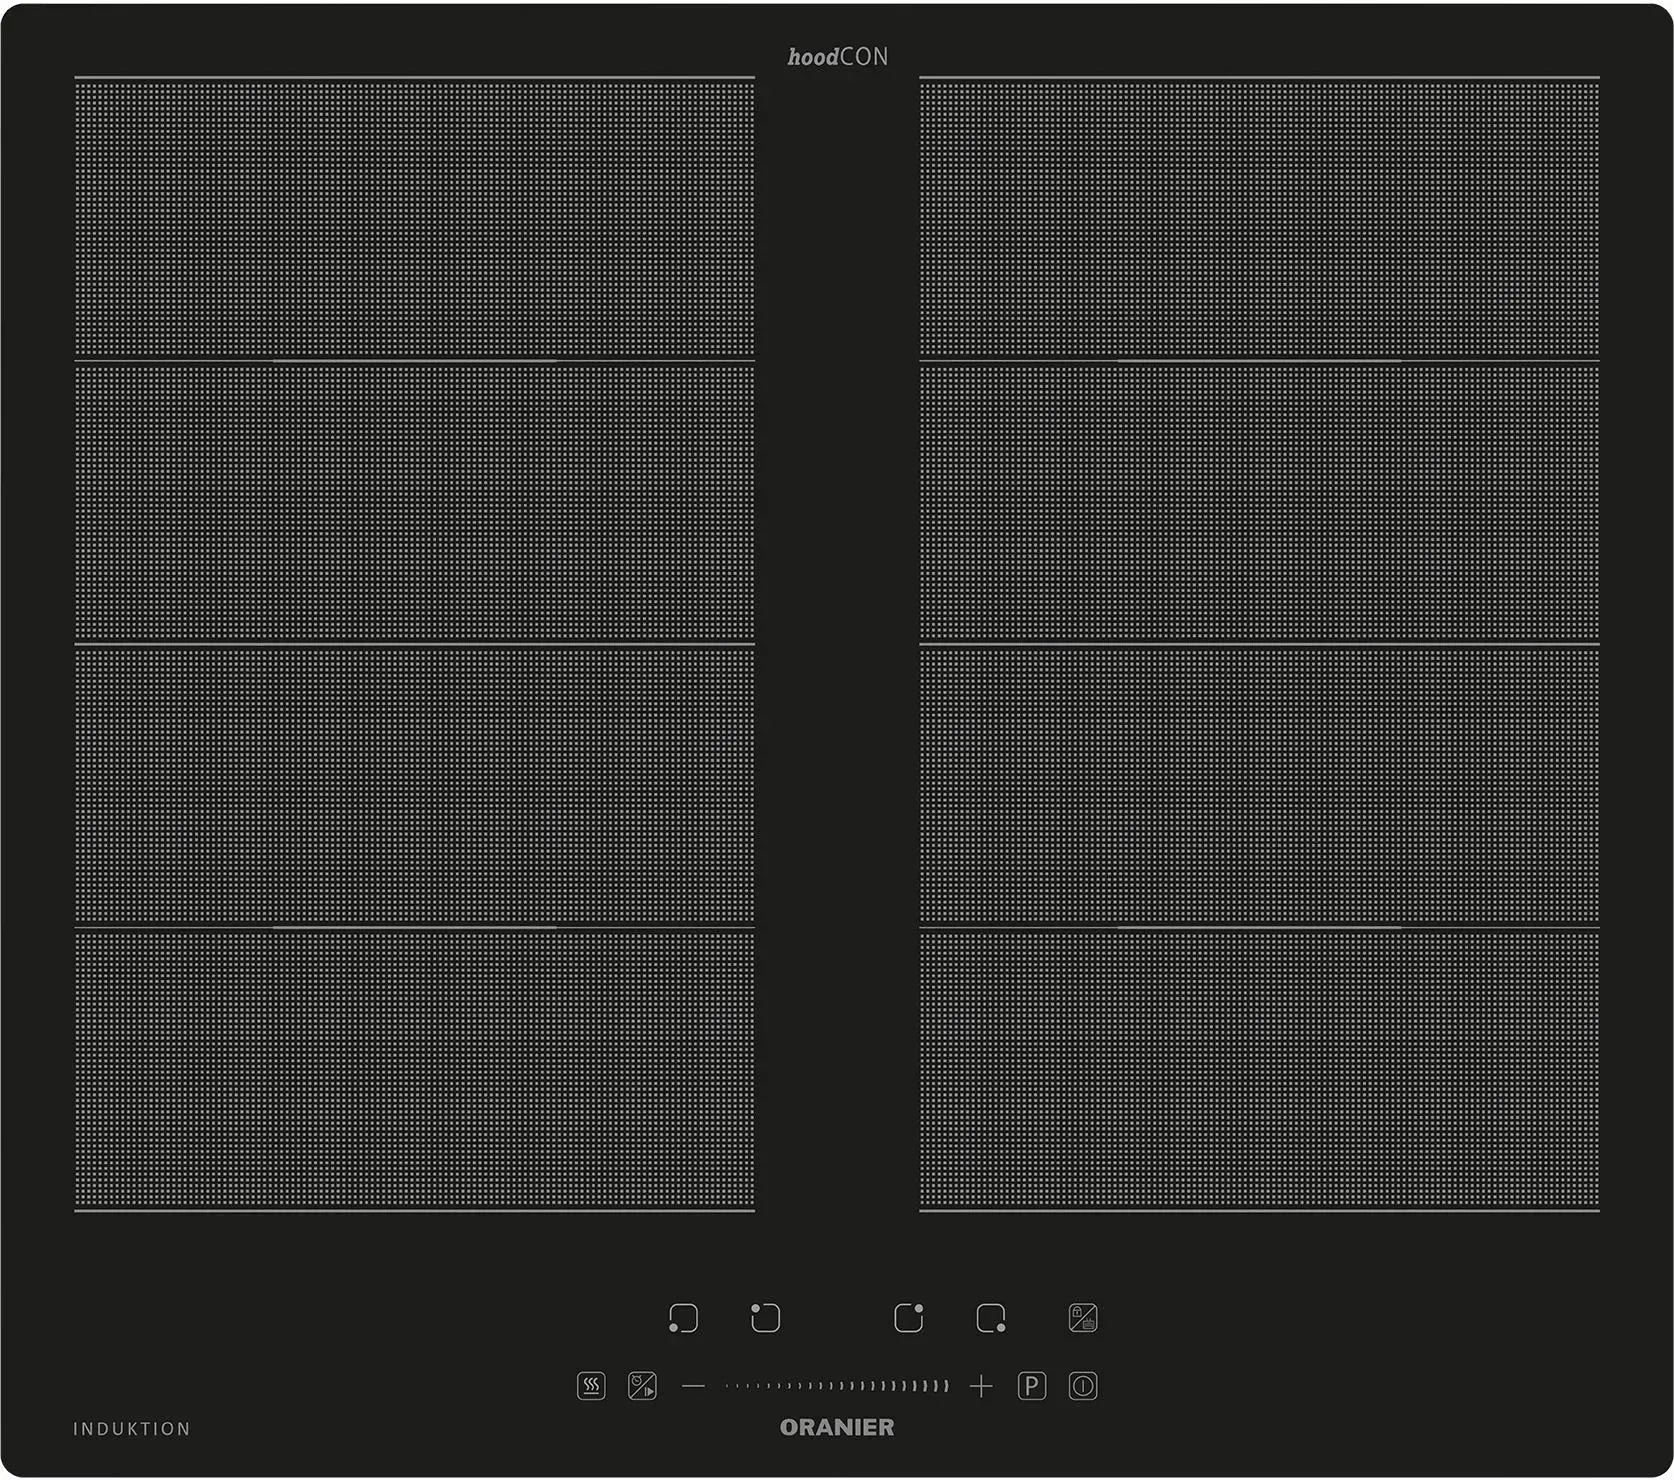Image resolution: width=1674 pixels, height=1480 pixels.
Task: Select the front-right cooking zone icon
Action: click(x=991, y=1318)
